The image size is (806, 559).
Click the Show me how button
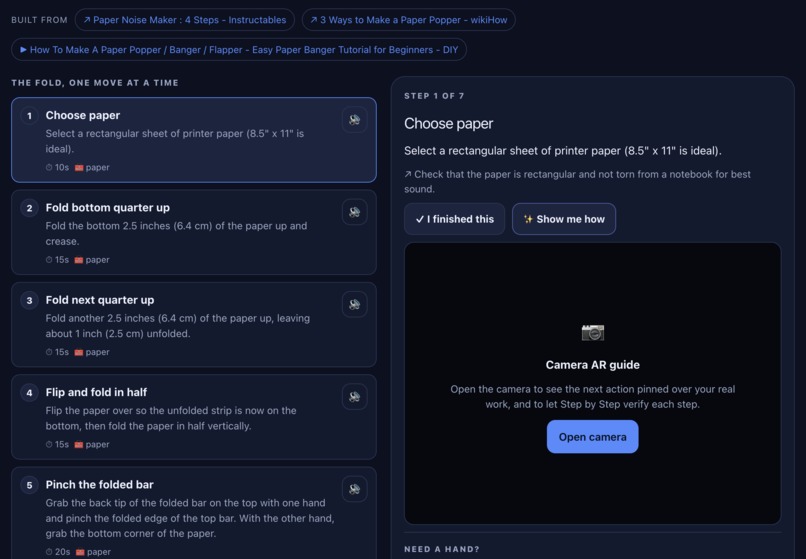click(x=564, y=219)
